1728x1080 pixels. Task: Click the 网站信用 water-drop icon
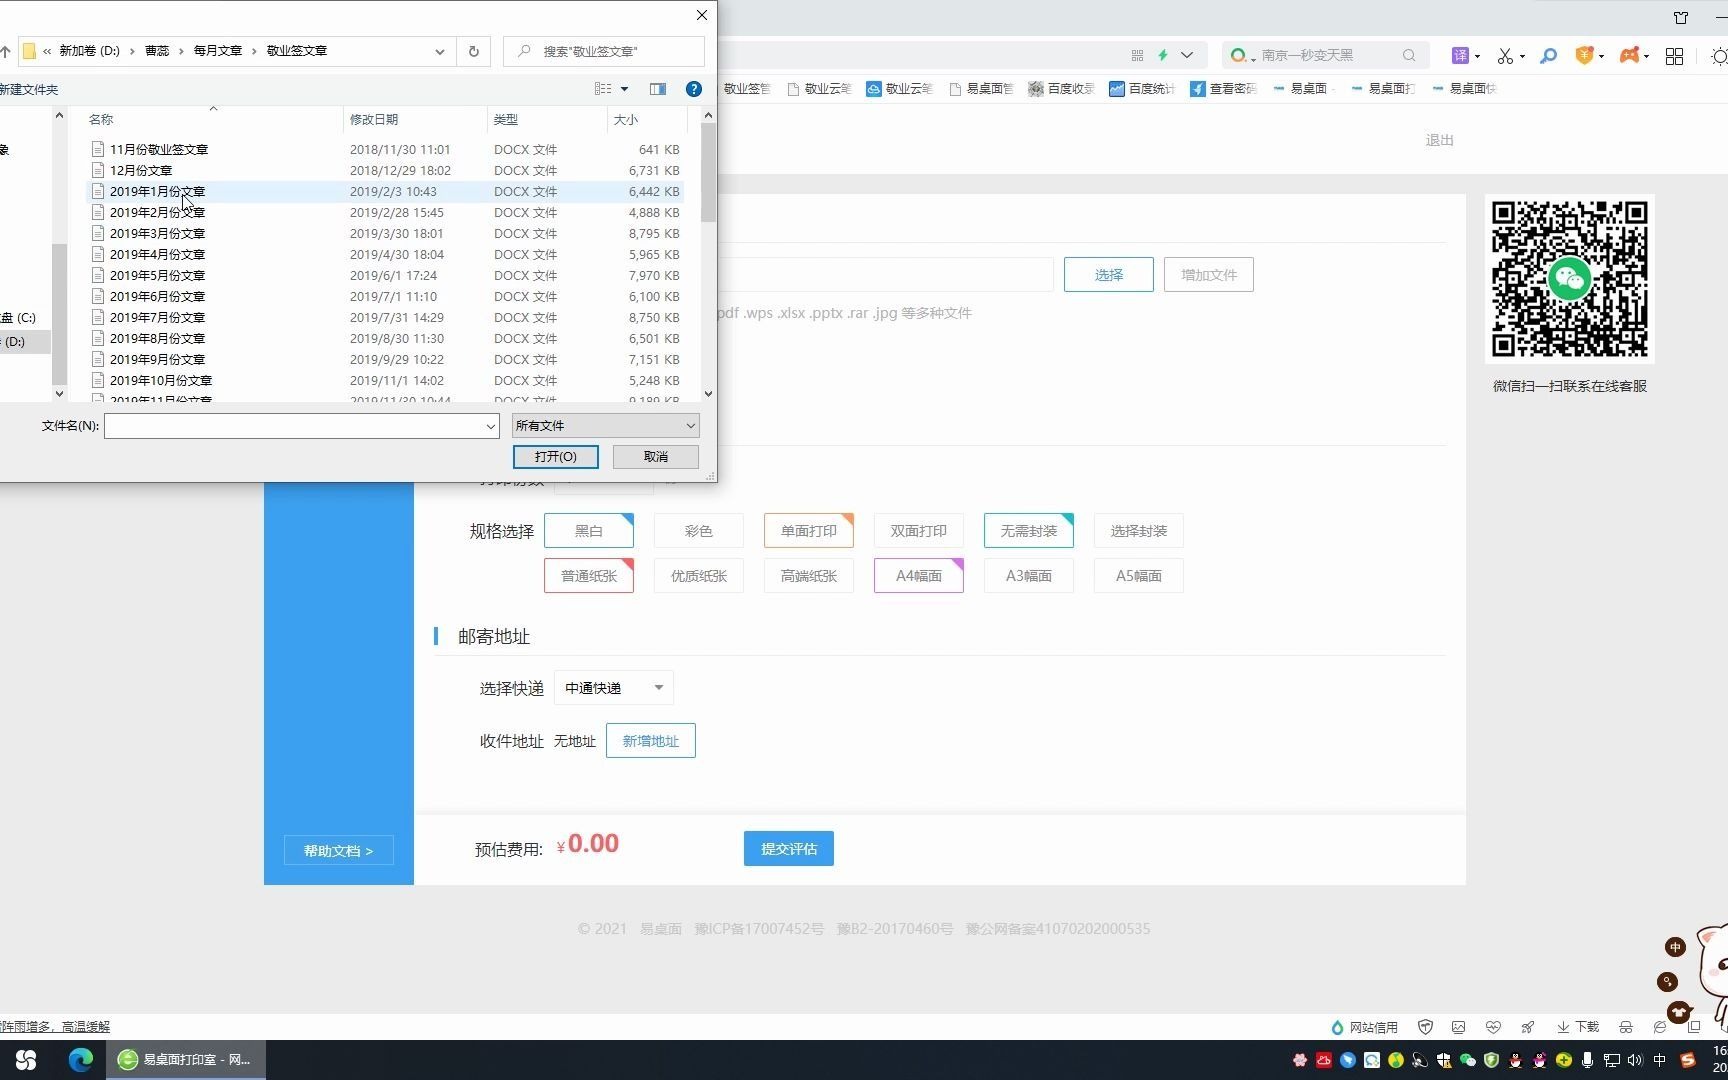(x=1337, y=1026)
